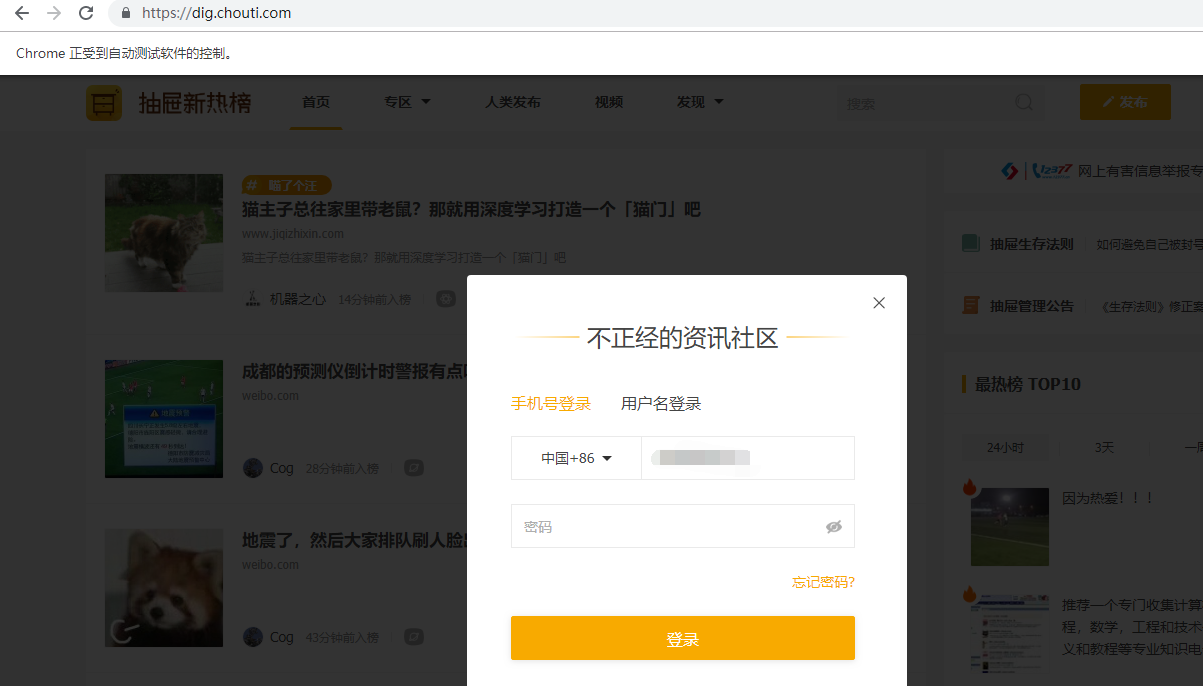Click the 抽屉生存法则 book icon
Screen dimensions: 1203x686
click(x=970, y=243)
